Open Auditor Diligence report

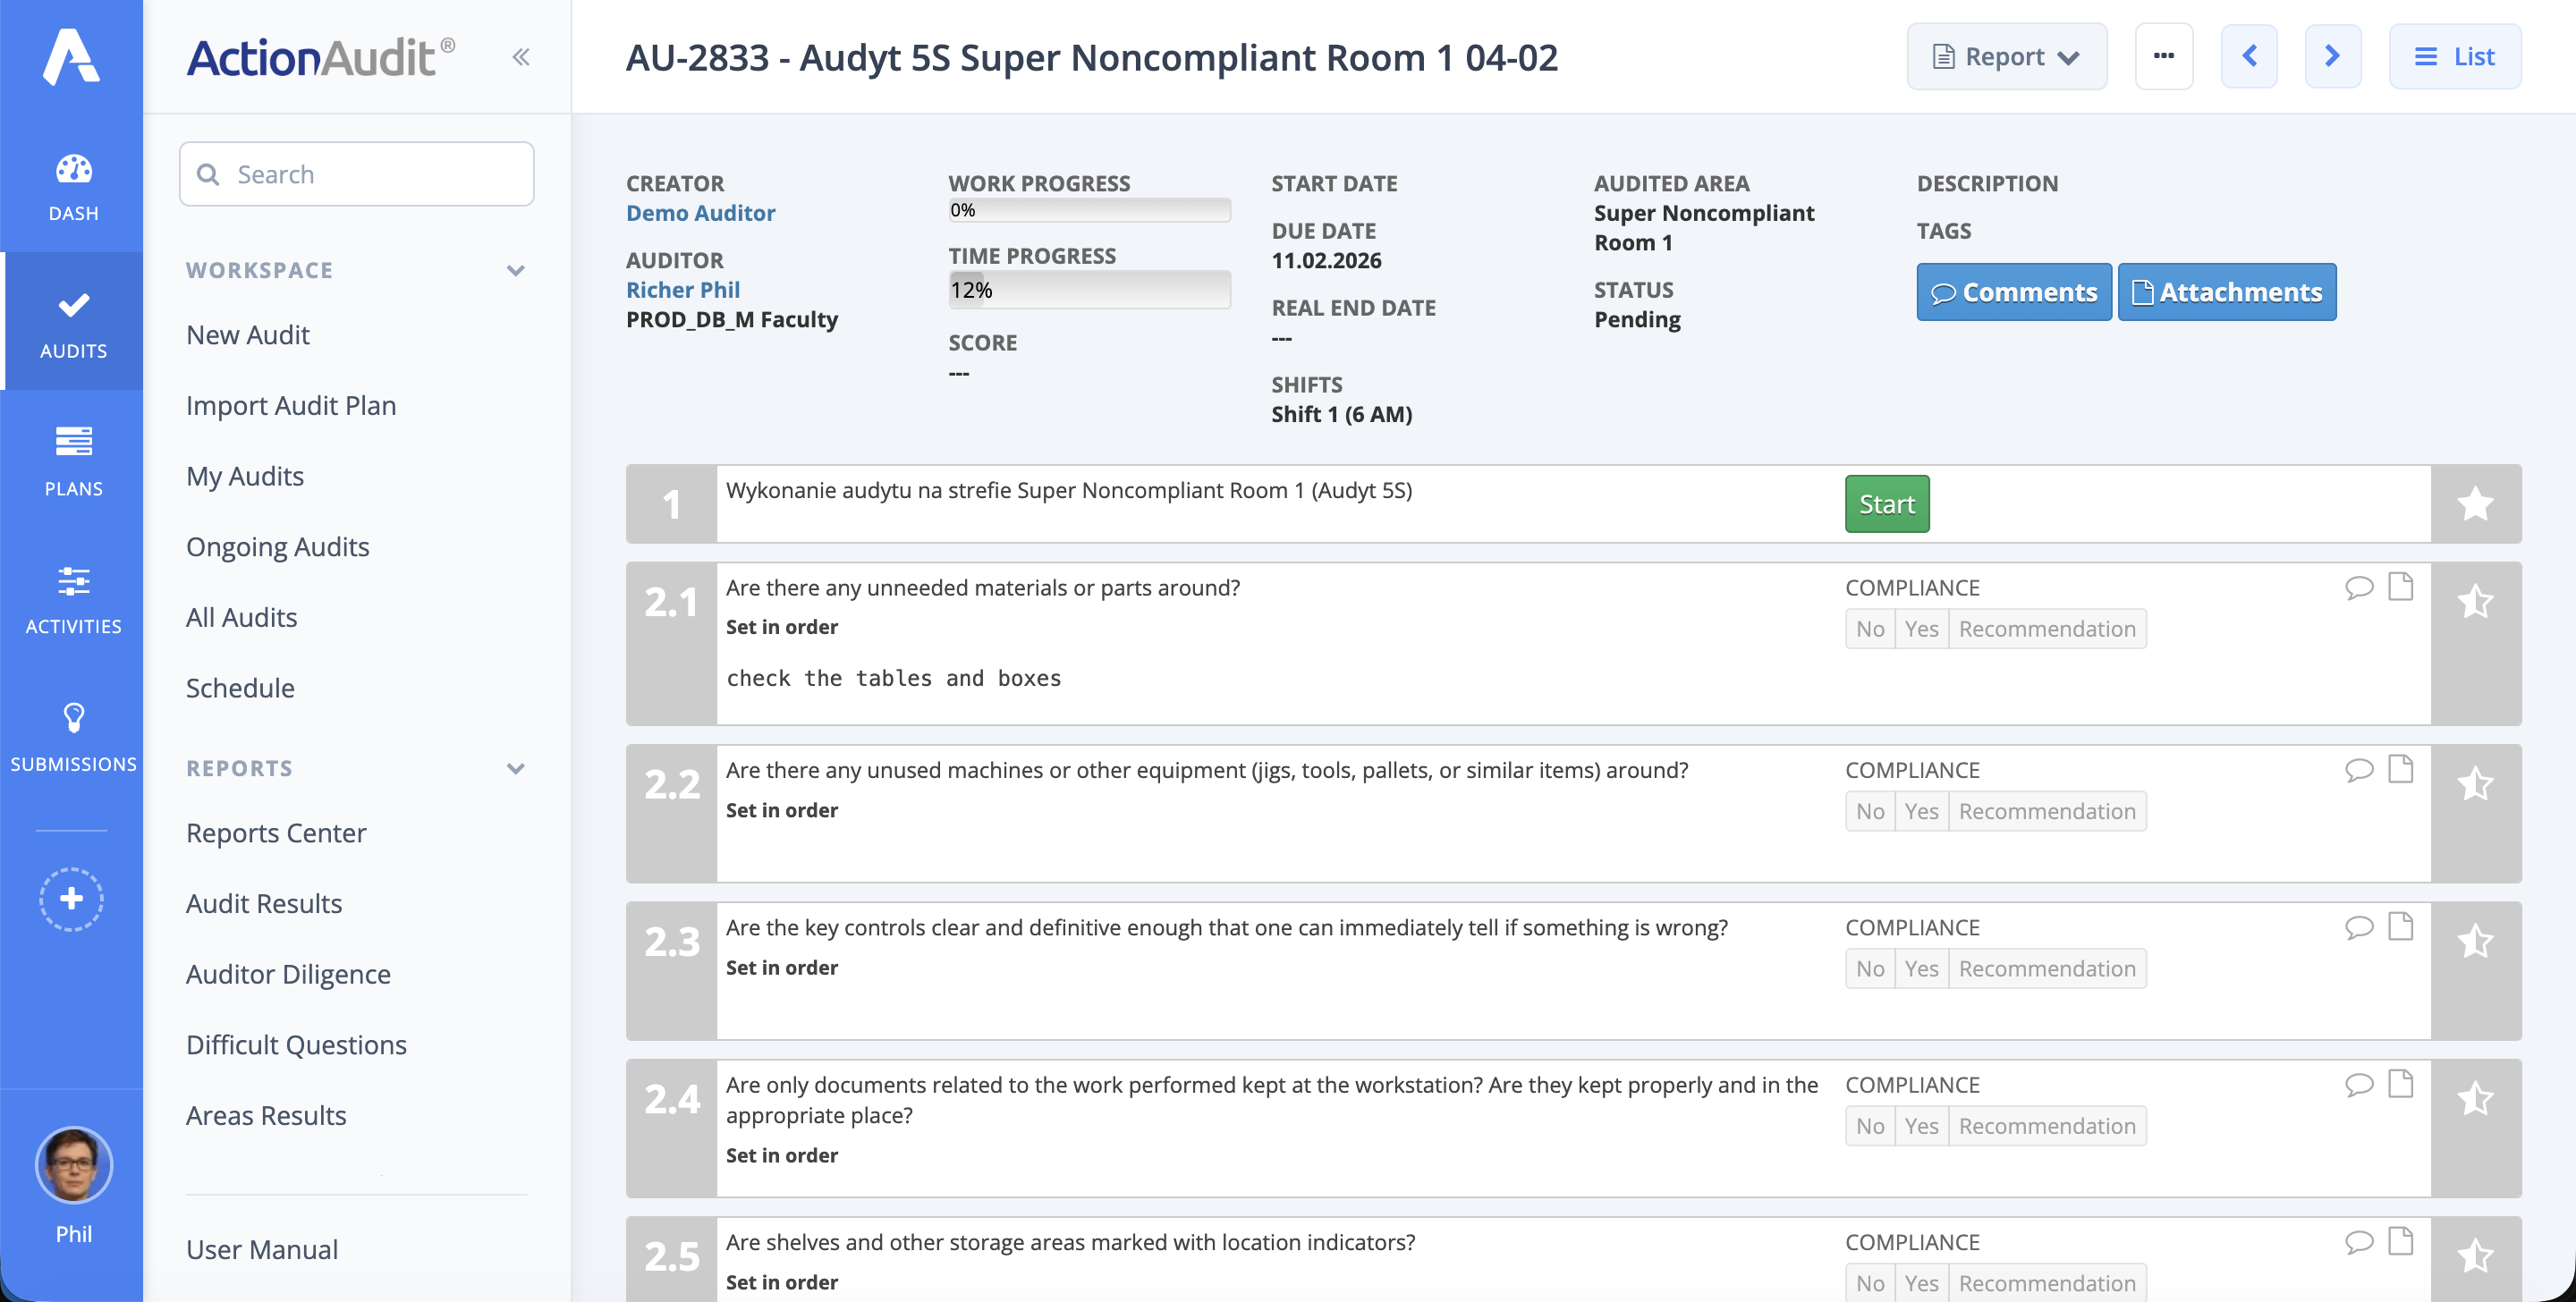pyautogui.click(x=288, y=973)
